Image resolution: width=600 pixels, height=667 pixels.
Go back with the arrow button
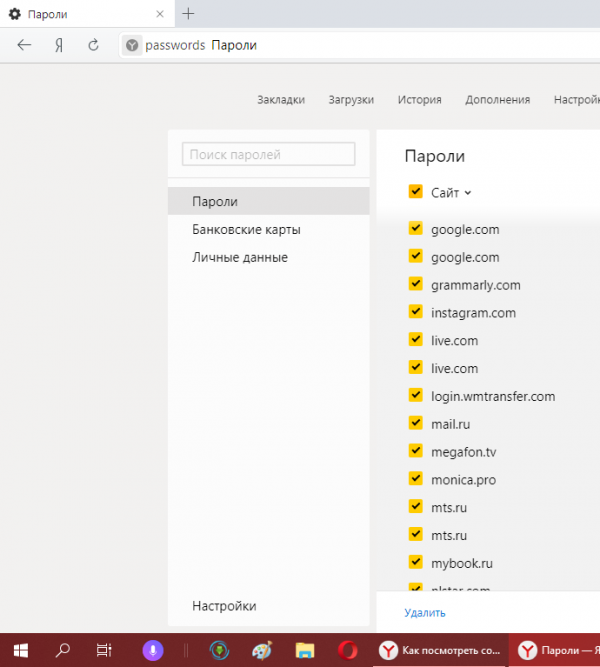point(24,45)
